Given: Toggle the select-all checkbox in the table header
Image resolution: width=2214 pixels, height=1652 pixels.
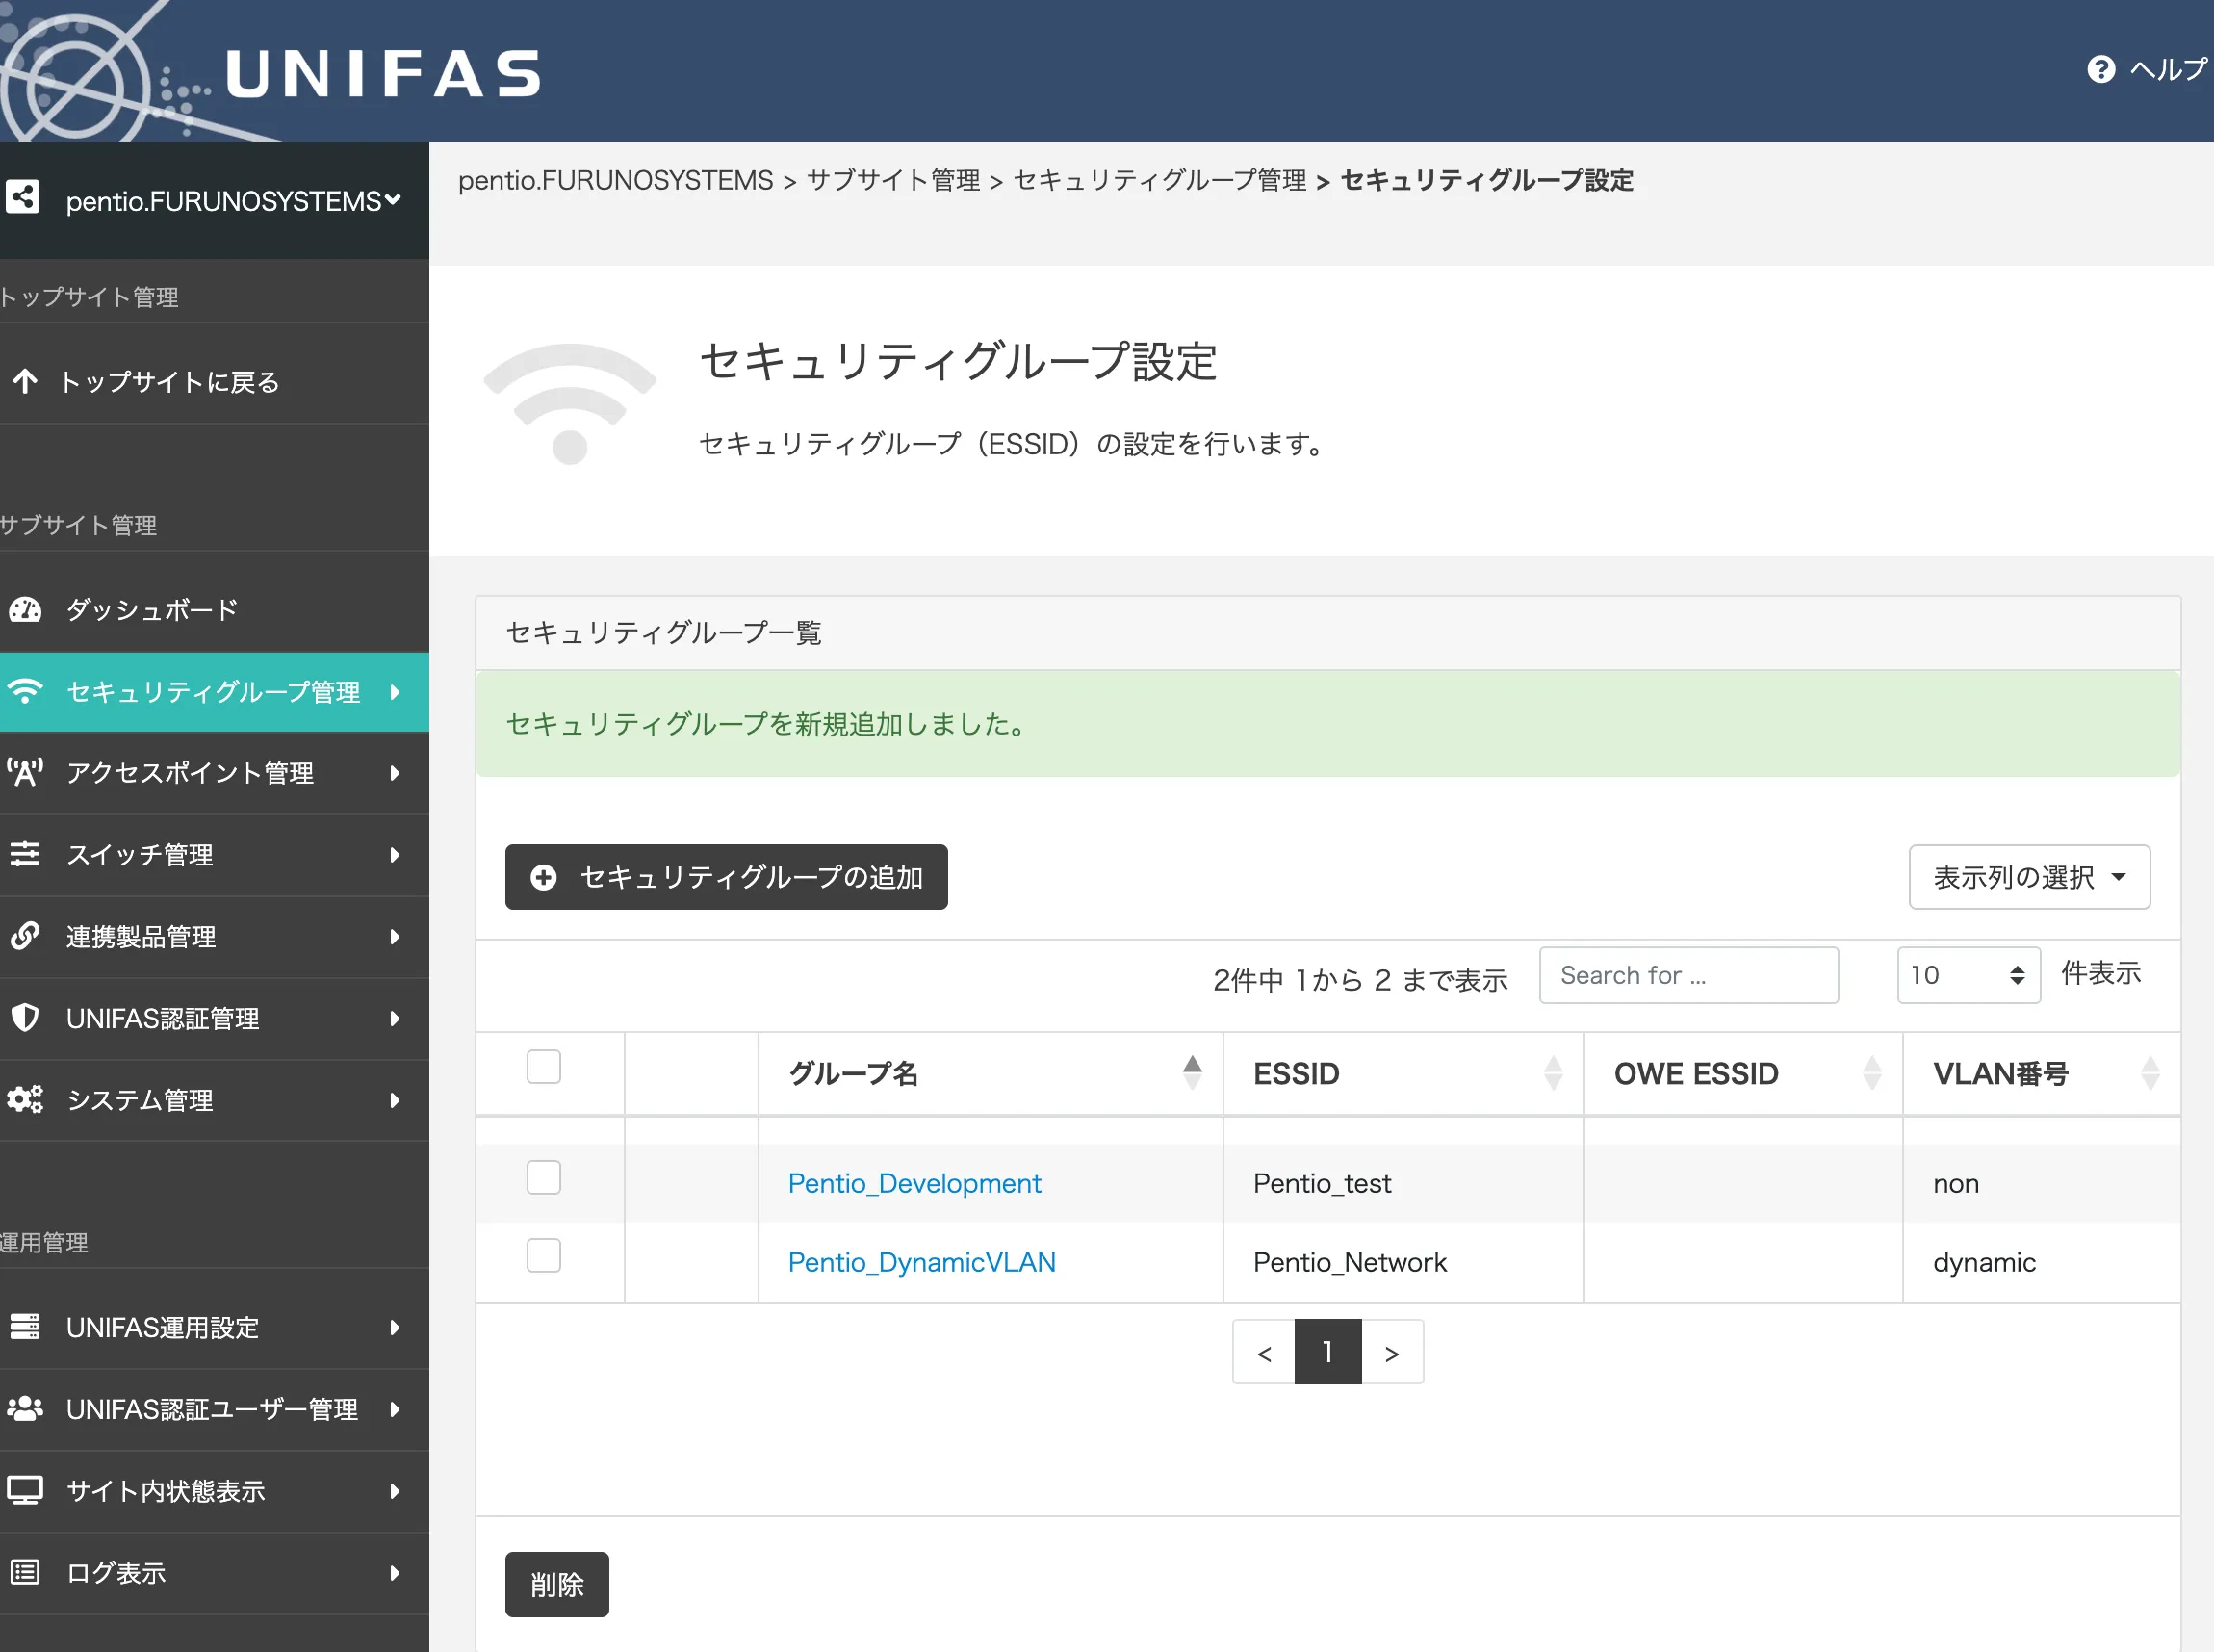Looking at the screenshot, I should click(543, 1066).
